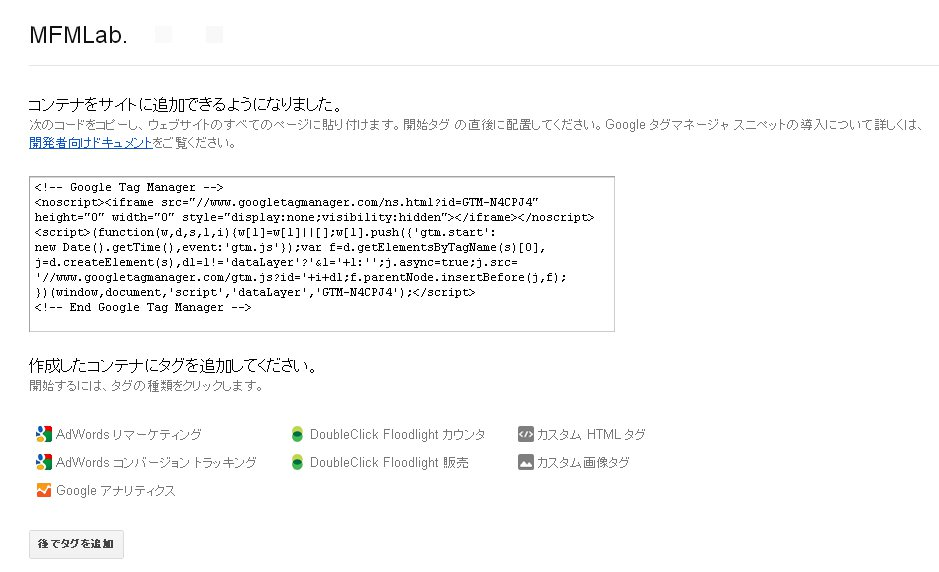939x572 pixels.
Task: Click the AdWords コンバージョン トラッキング icon
Action: (x=44, y=462)
